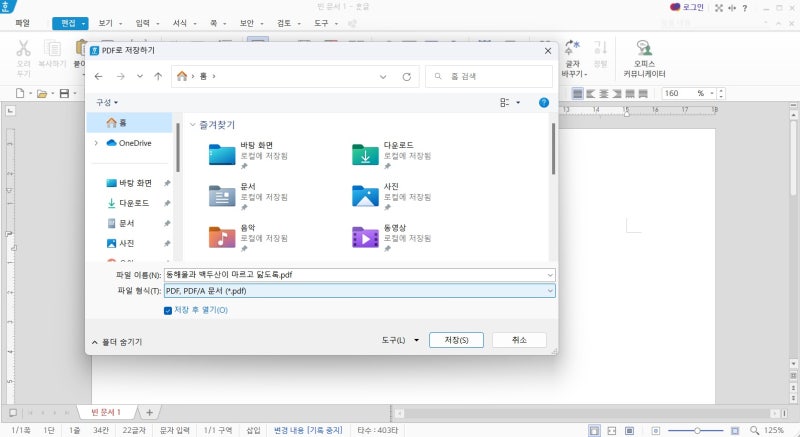800x437 pixels.
Task: Switch to page view mode icon in status bar
Action: [594, 431]
